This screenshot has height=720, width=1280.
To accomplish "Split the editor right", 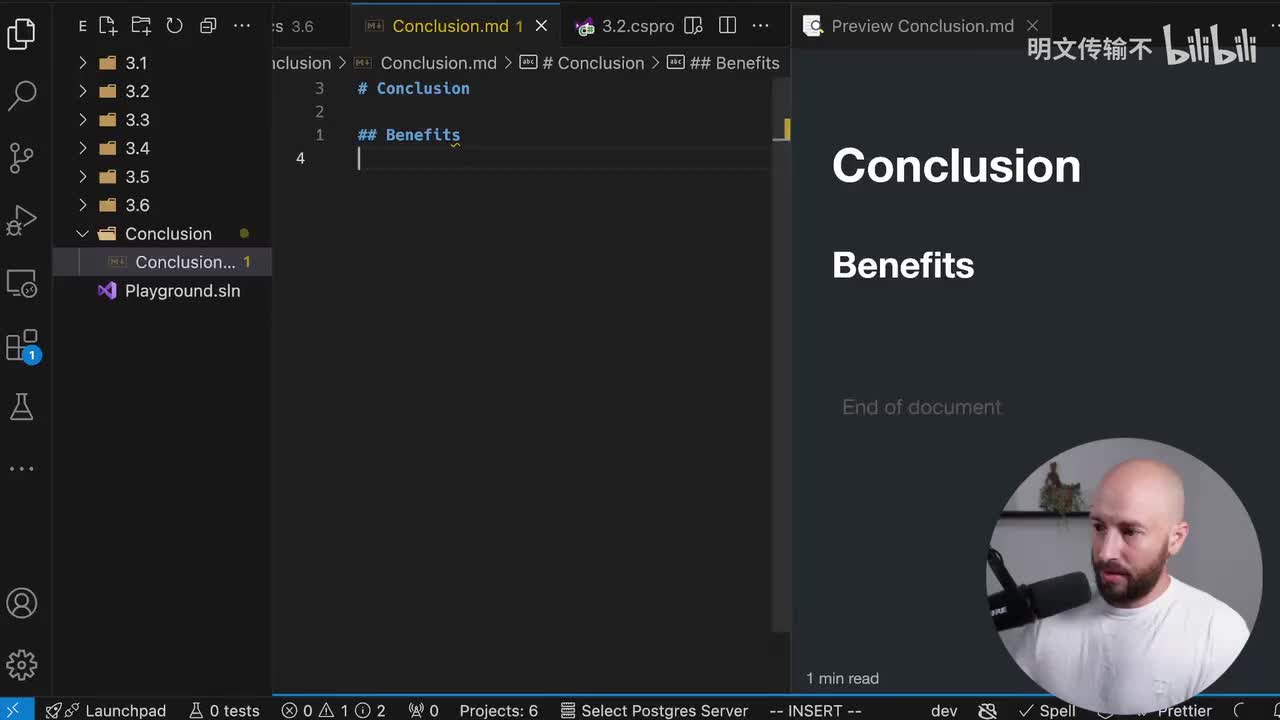I will [x=727, y=26].
